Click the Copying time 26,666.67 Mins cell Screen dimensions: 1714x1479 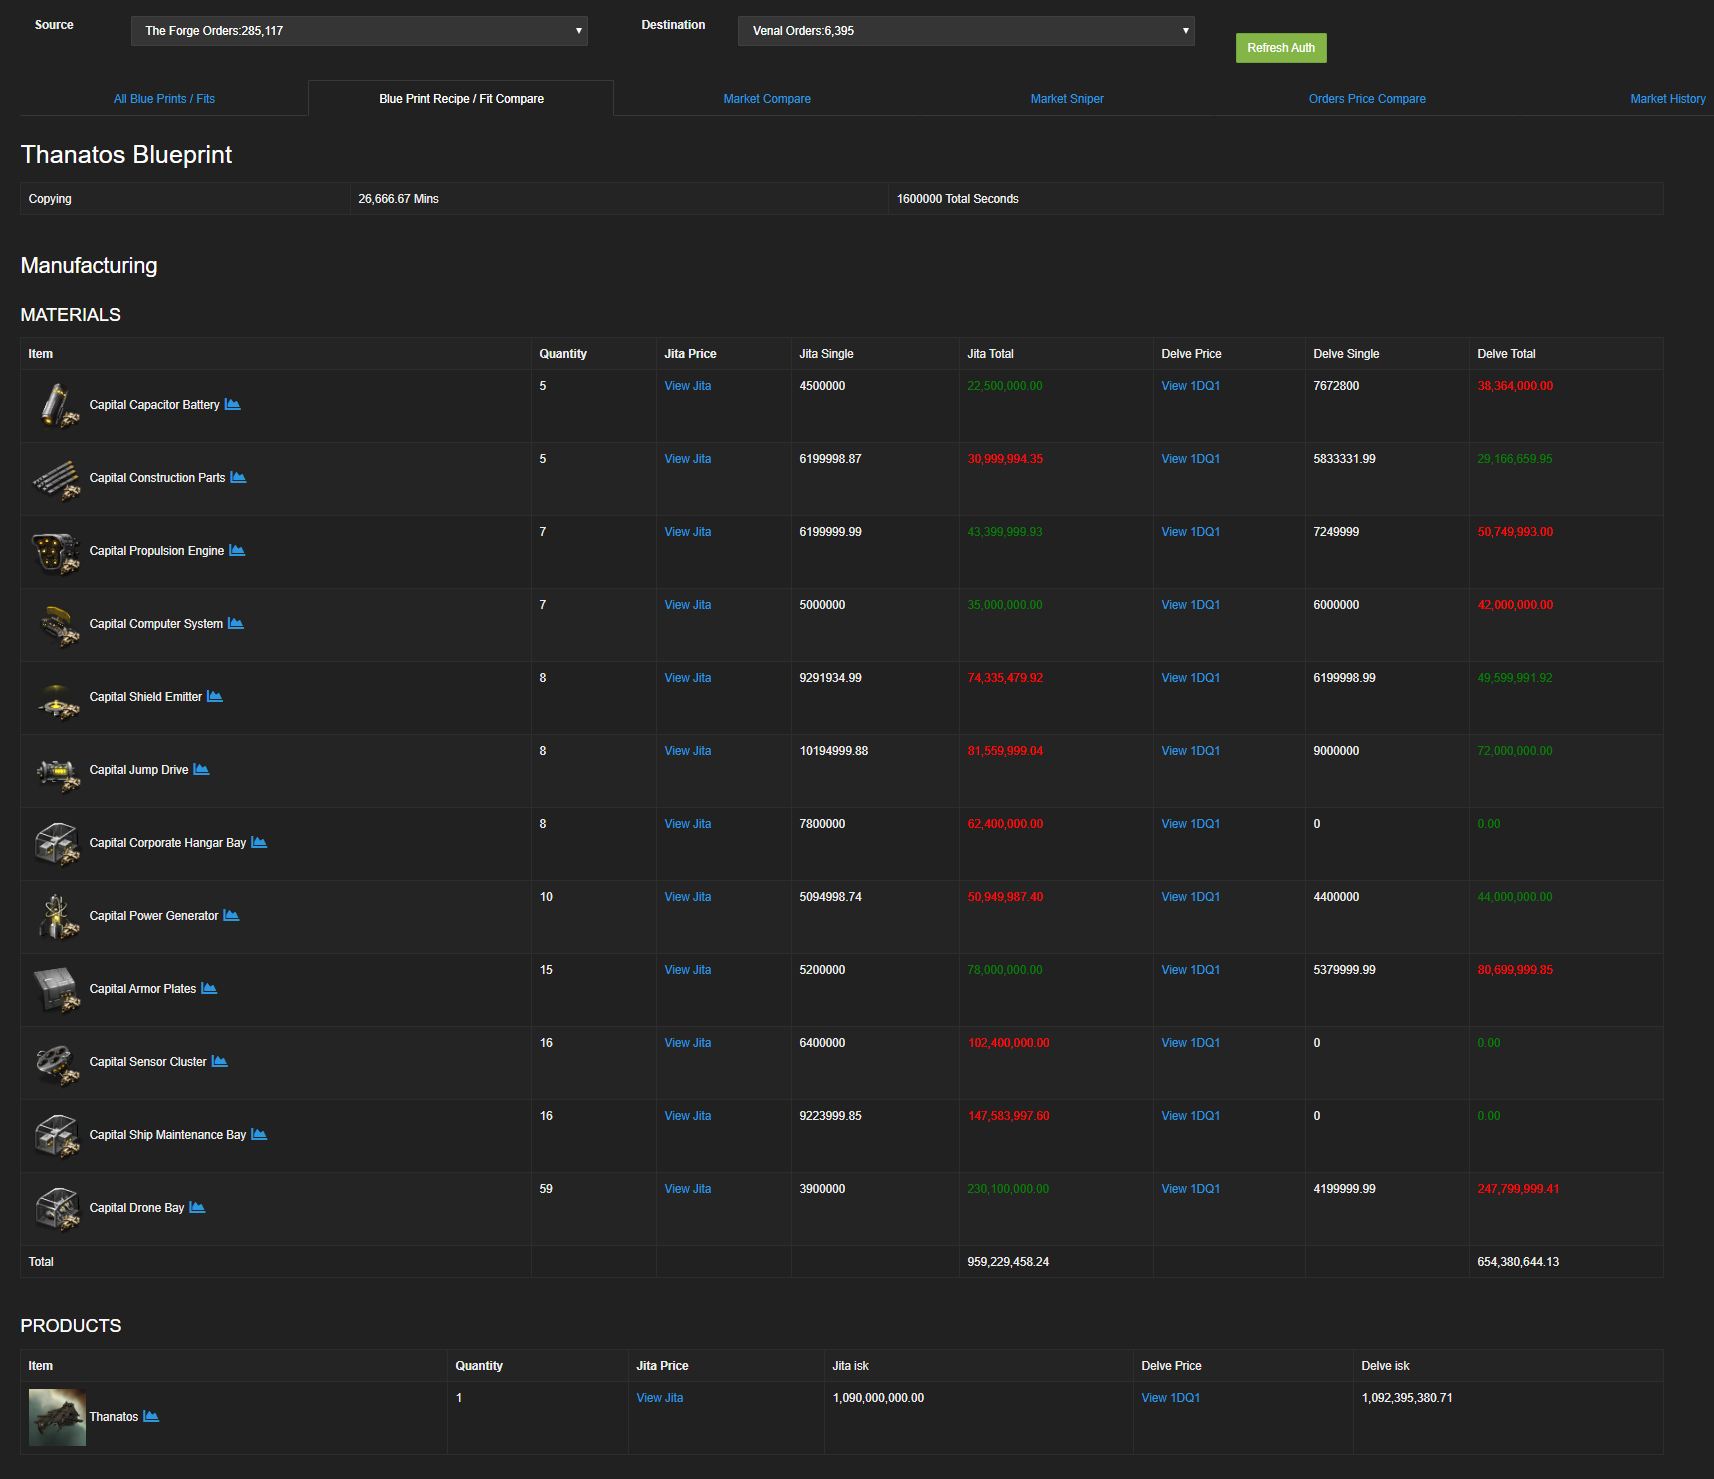coord(619,199)
